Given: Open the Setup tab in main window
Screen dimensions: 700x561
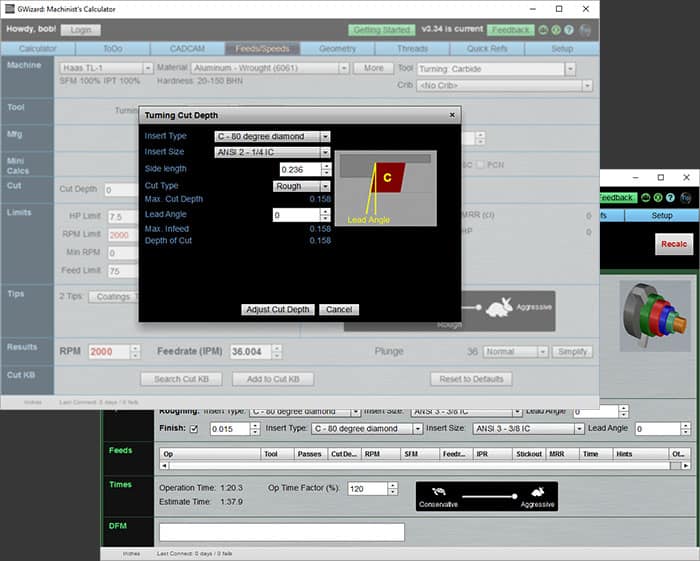Looking at the screenshot, I should tap(562, 49).
